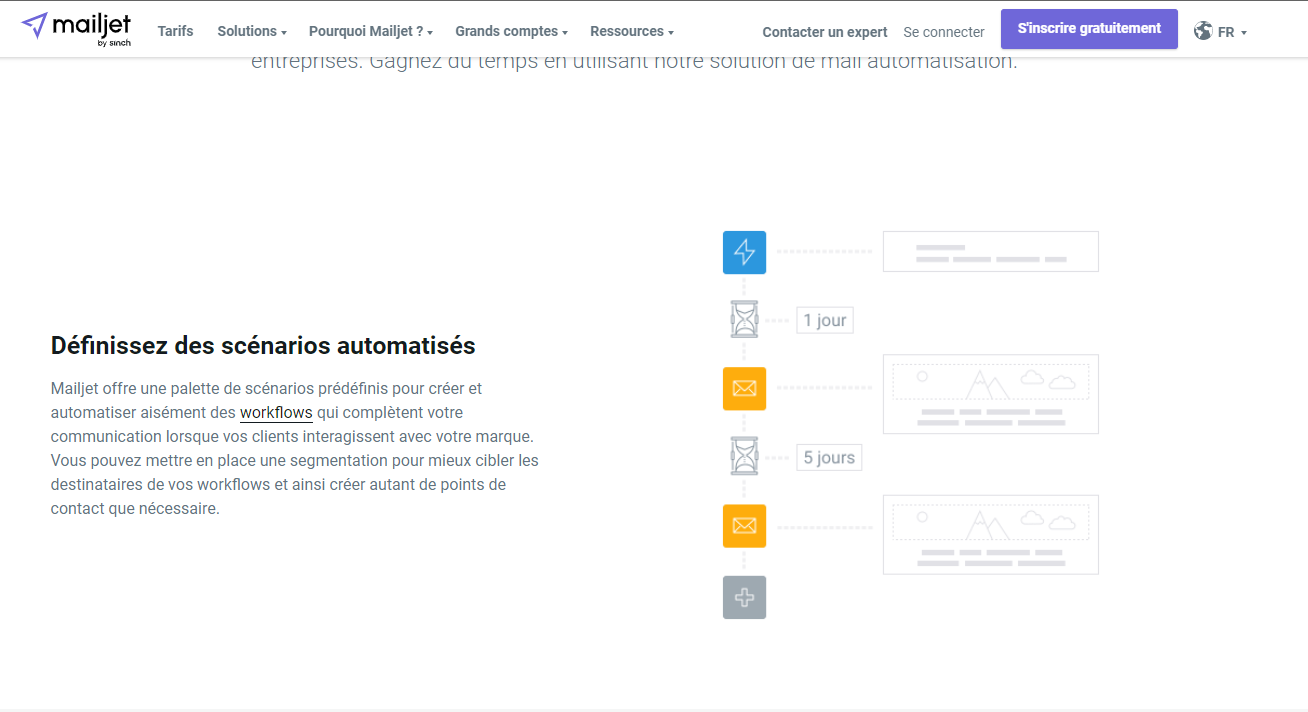The height and width of the screenshot is (712, 1308).
Task: Click the gray plus add-step icon
Action: [x=744, y=597]
